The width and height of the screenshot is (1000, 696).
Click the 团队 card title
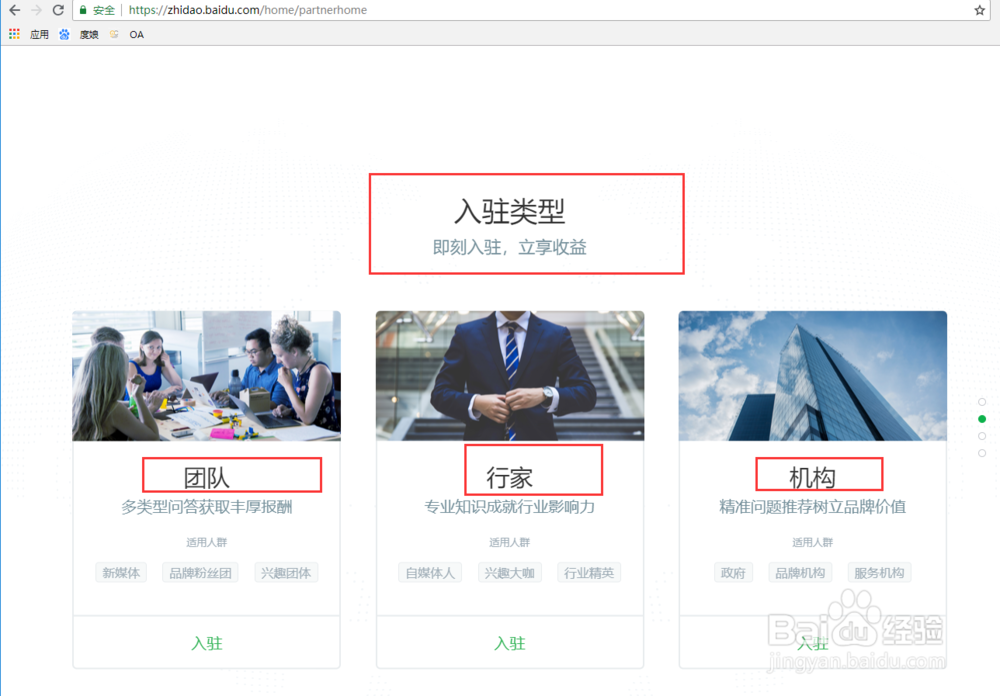tap(207, 477)
